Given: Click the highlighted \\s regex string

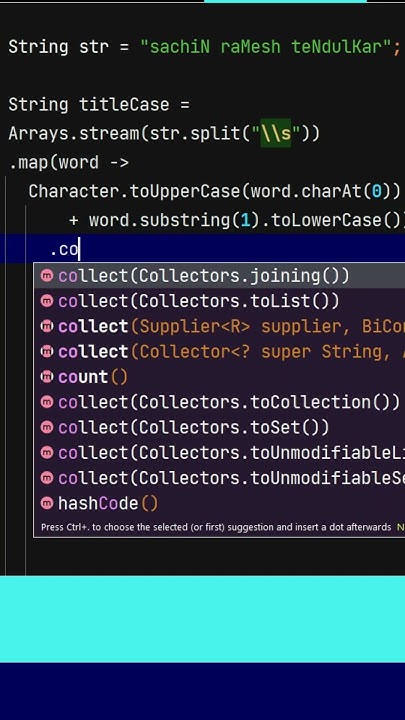Looking at the screenshot, I should pos(276,134).
